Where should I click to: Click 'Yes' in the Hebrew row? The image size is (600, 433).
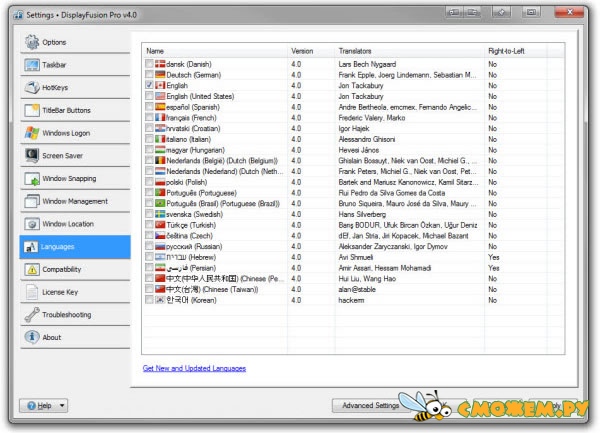tap(494, 257)
